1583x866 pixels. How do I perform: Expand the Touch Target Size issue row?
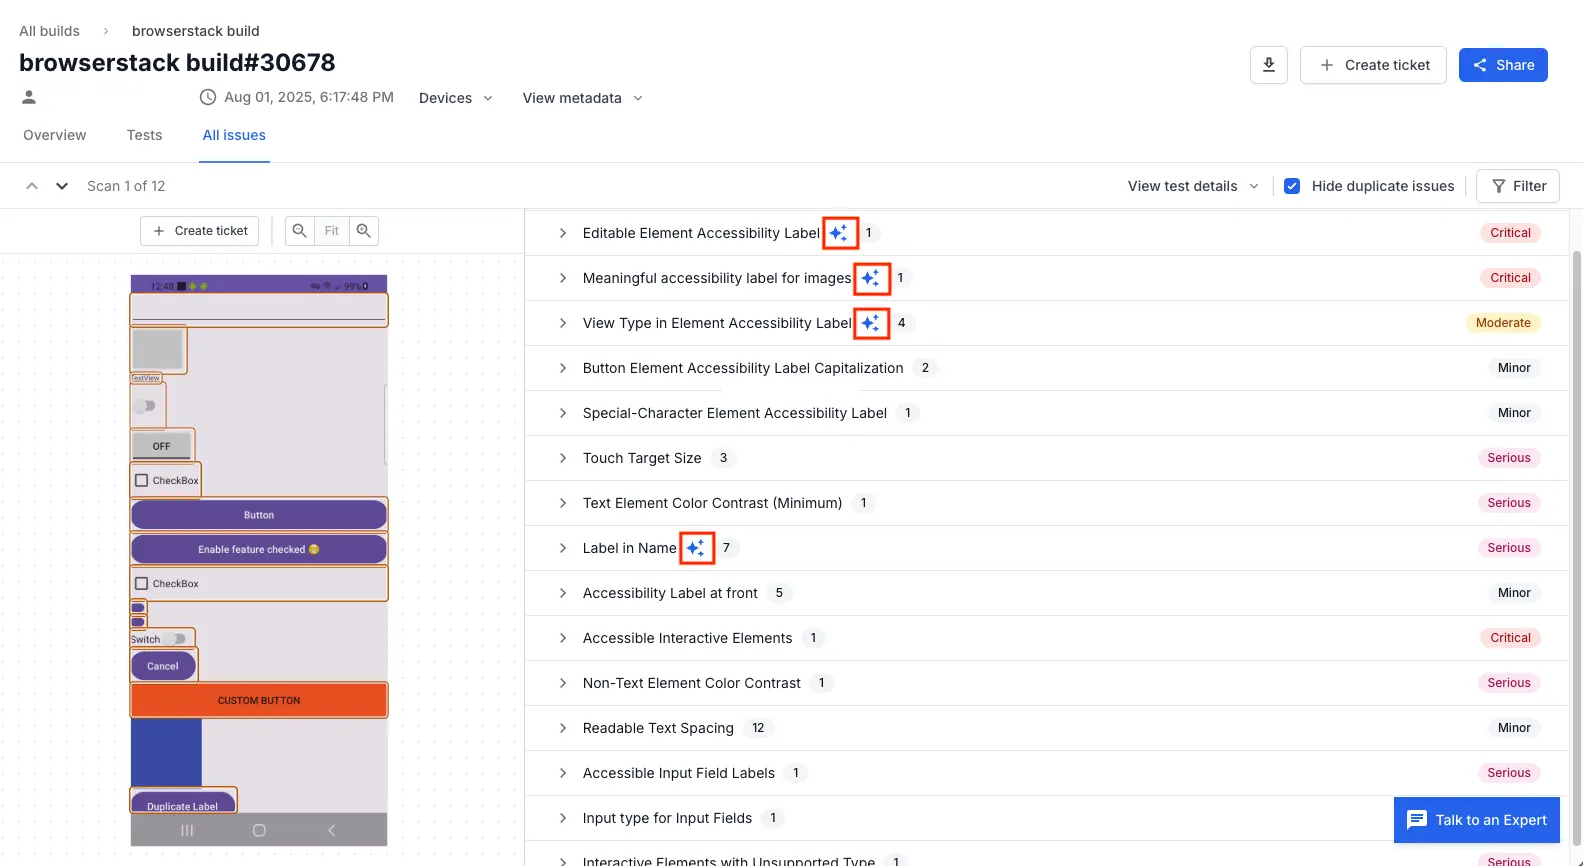coord(563,458)
